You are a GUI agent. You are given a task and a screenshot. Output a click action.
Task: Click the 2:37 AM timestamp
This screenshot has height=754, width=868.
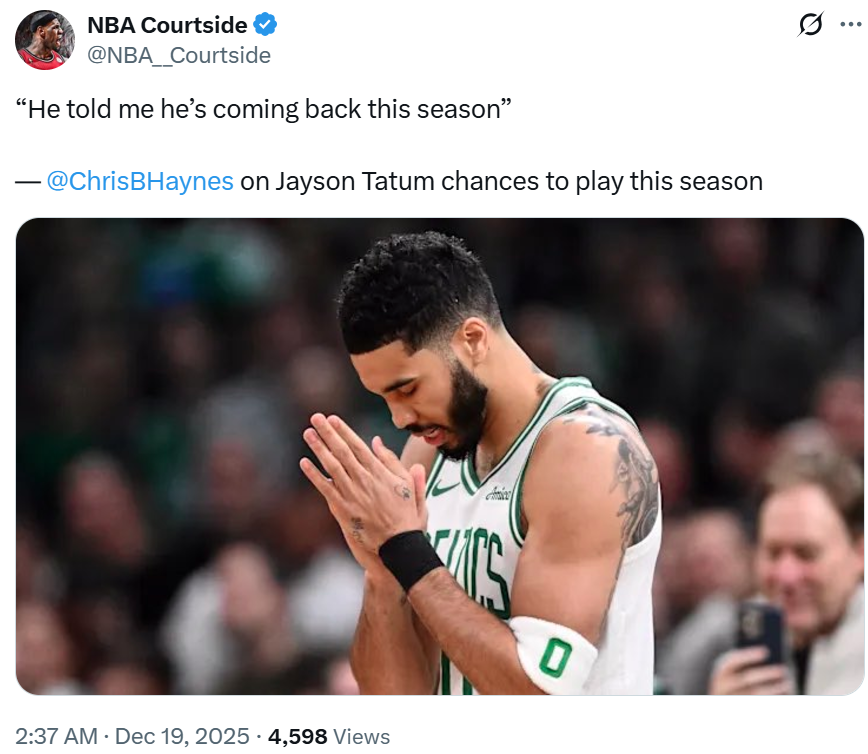[58, 737]
